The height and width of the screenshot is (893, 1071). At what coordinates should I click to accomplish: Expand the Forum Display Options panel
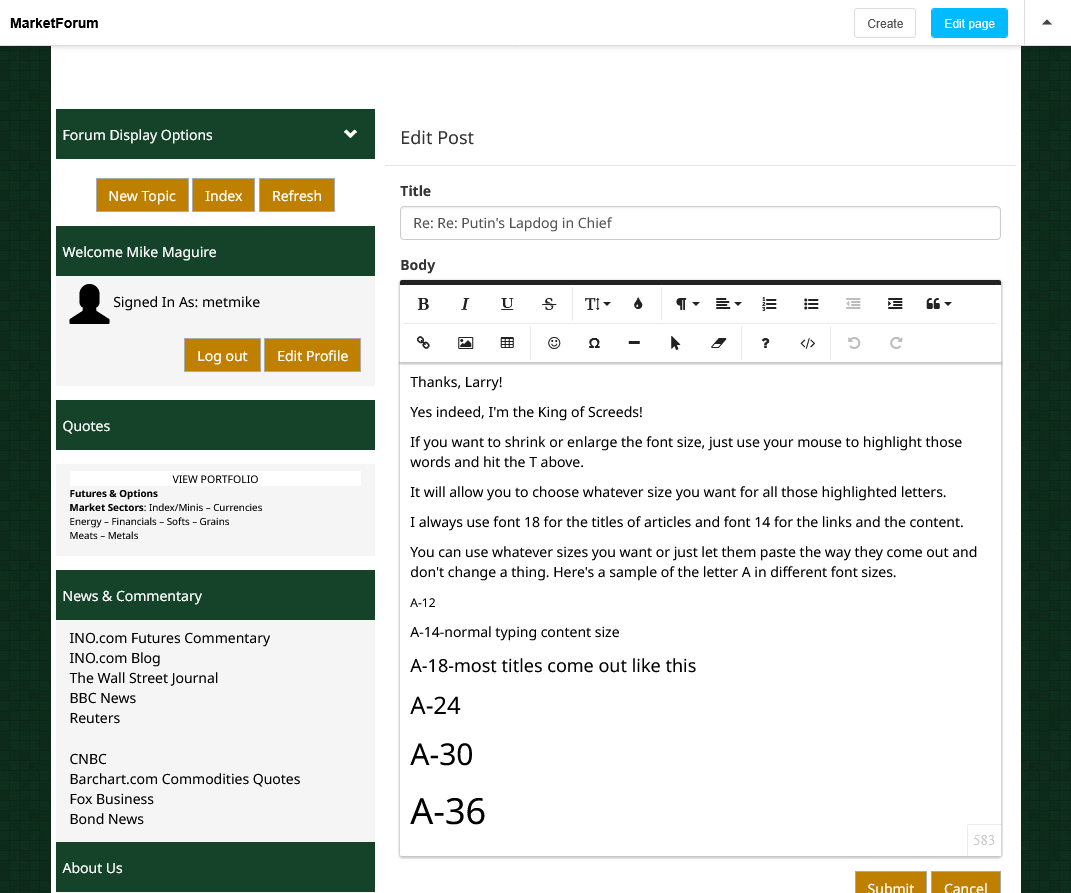click(350, 134)
